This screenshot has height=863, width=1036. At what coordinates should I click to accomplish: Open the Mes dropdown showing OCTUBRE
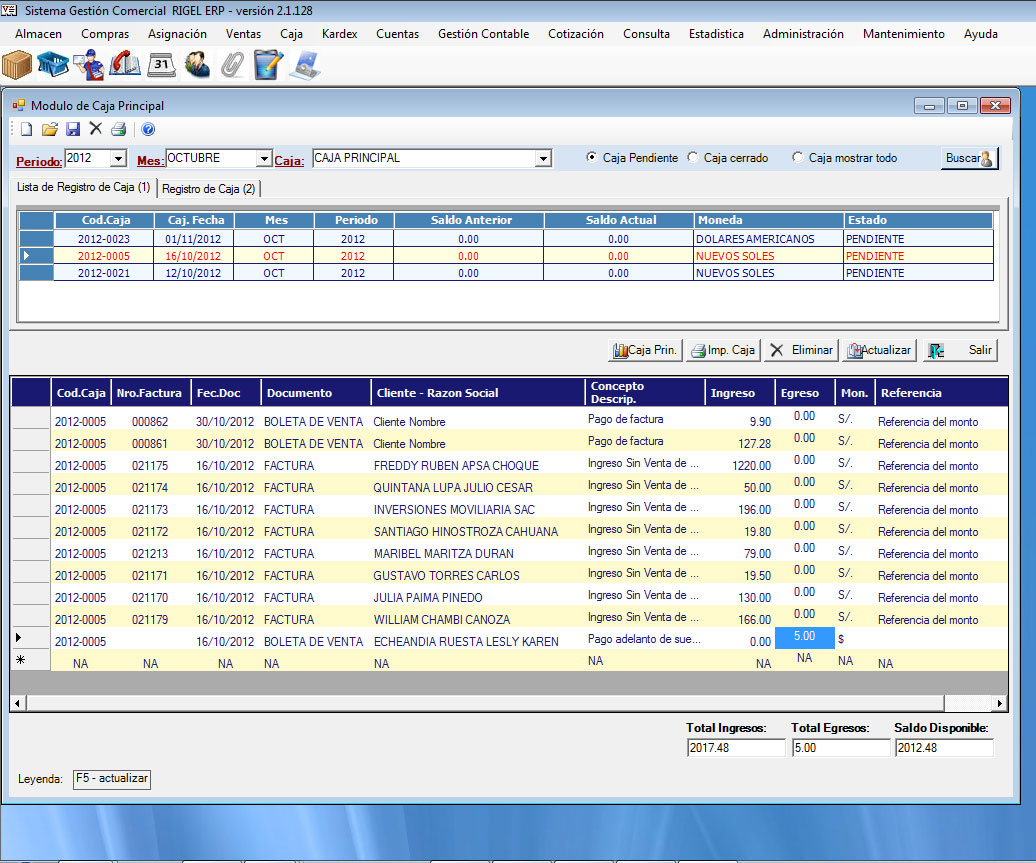[263, 159]
